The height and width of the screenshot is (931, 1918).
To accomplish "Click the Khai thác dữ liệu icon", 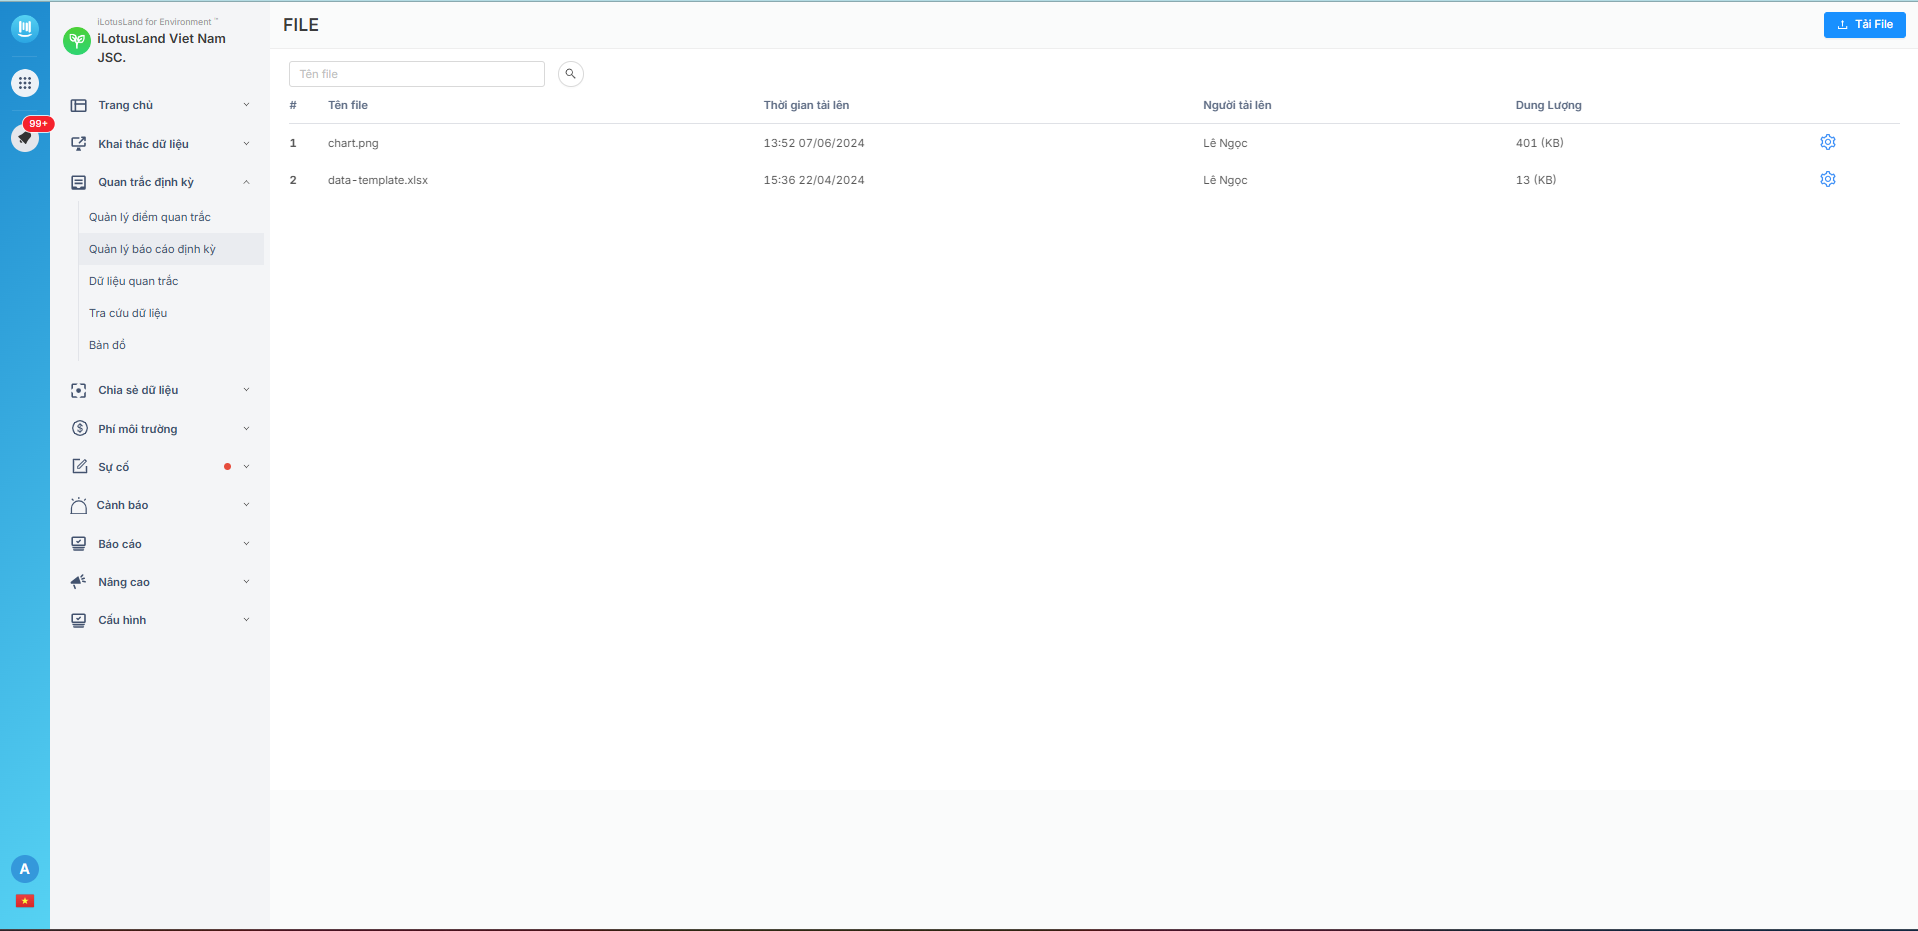I will point(79,144).
